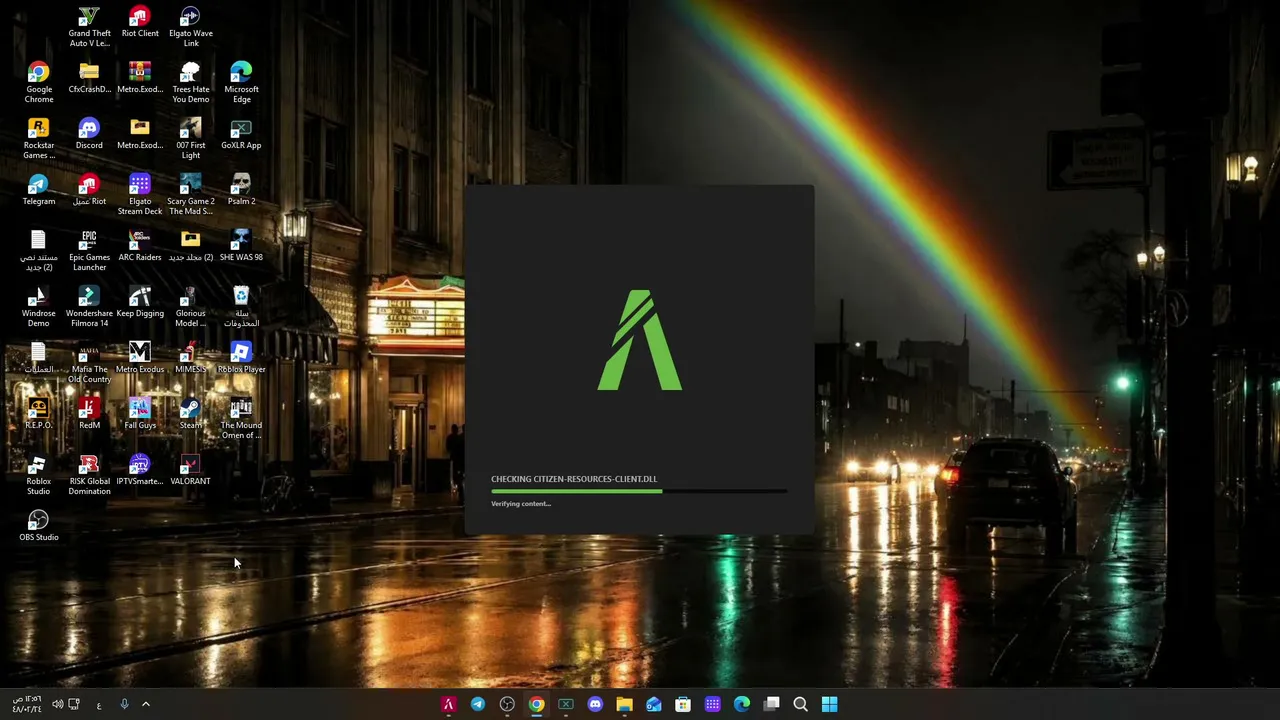Open File Explorer from the taskbar

(624, 704)
